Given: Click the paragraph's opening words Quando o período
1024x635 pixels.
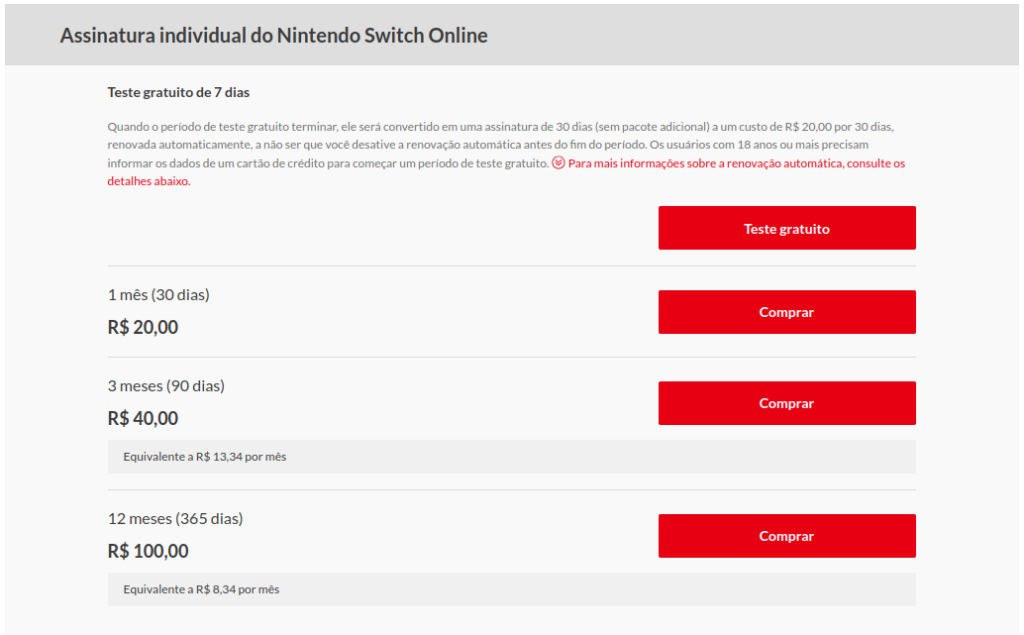Looking at the screenshot, I should click(152, 127).
